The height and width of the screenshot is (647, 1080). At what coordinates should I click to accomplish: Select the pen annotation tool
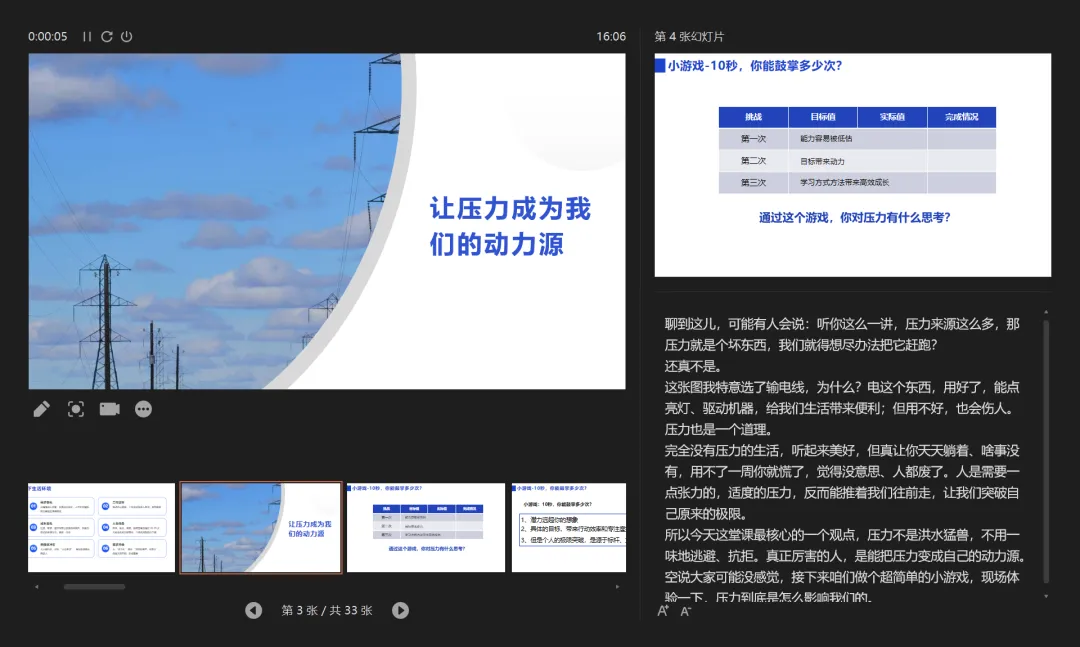point(41,409)
